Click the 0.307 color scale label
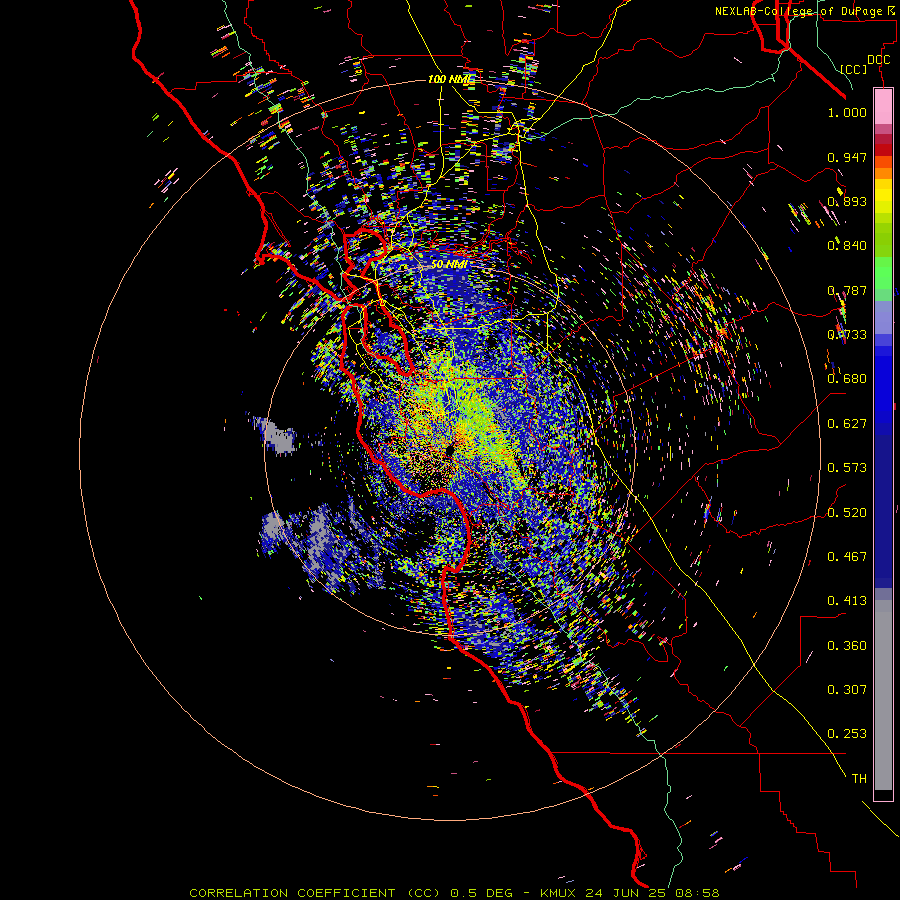This screenshot has width=900, height=900. [x=847, y=690]
